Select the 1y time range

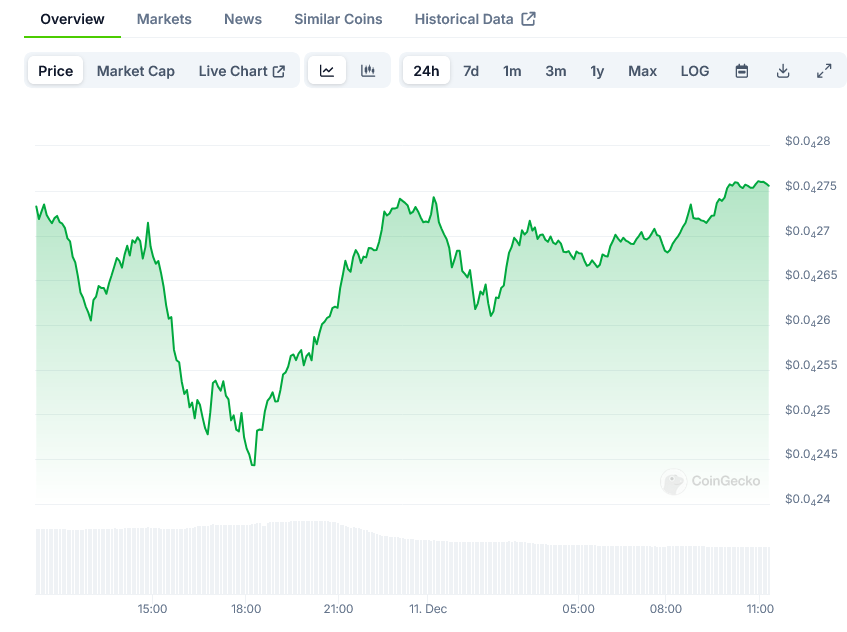pos(597,71)
